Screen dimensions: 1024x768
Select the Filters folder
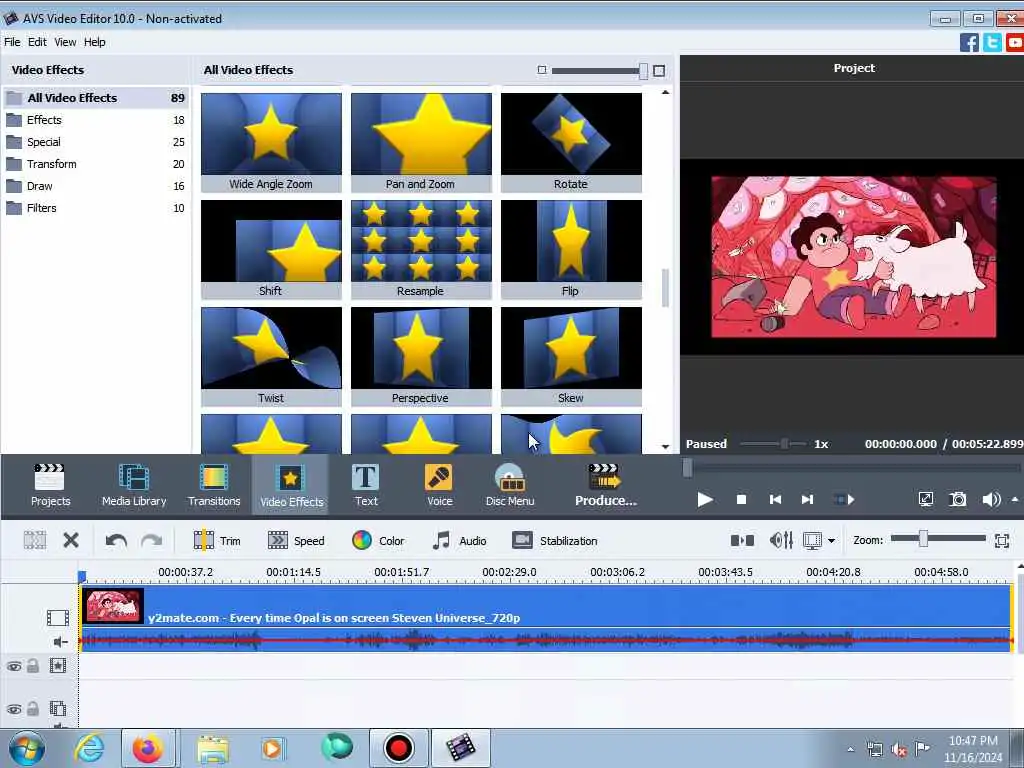[95, 208]
